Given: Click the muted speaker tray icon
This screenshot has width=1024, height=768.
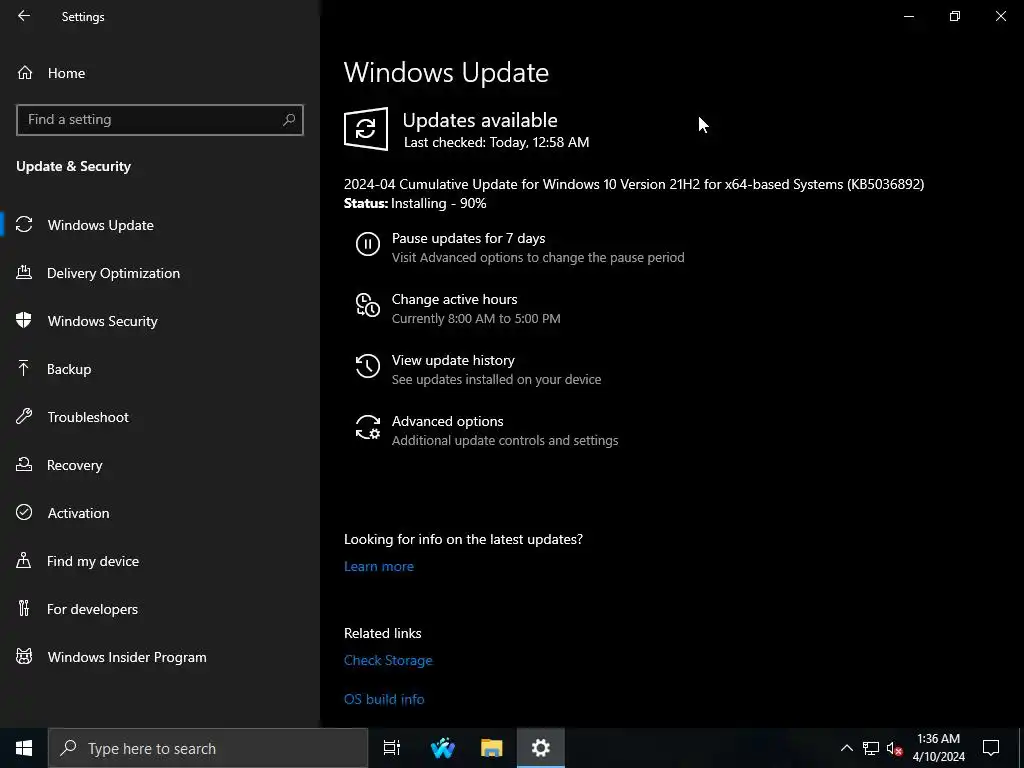Looking at the screenshot, I should coord(895,748).
